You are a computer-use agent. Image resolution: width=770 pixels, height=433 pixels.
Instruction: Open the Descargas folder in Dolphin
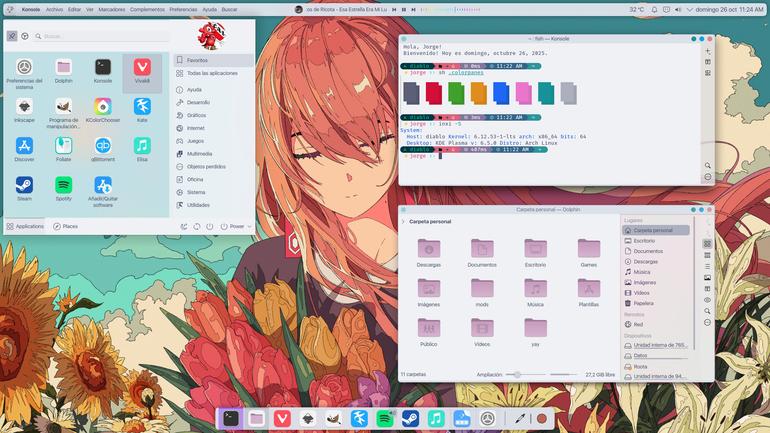pyautogui.click(x=429, y=252)
